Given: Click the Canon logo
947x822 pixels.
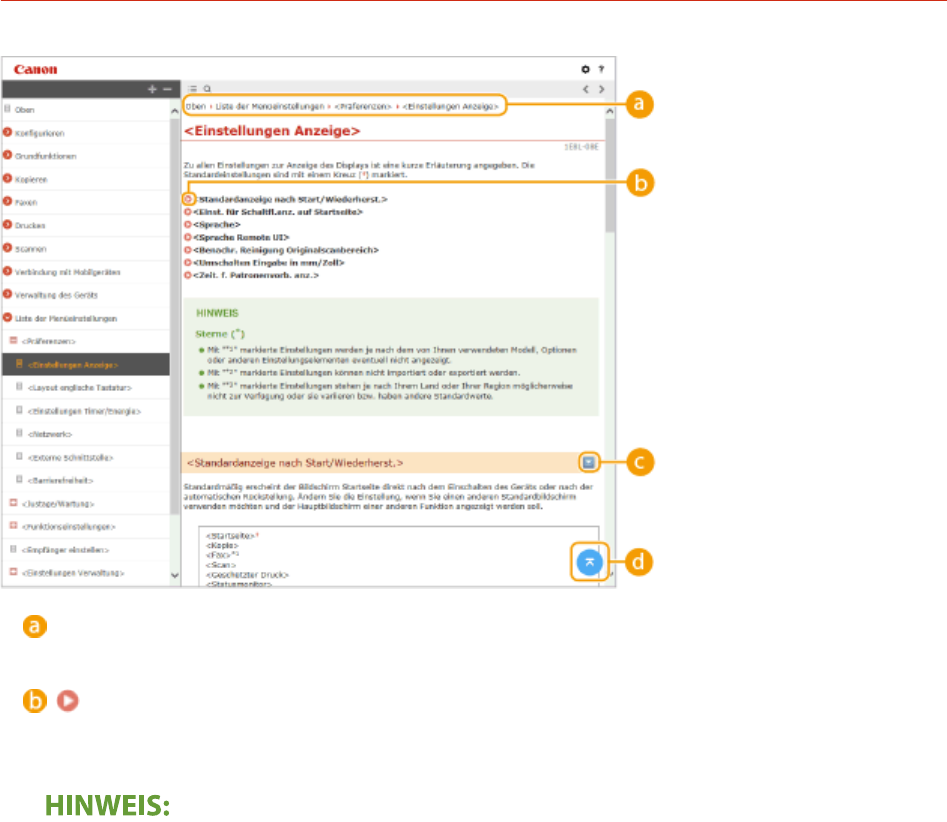Looking at the screenshot, I should click(x=36, y=69).
